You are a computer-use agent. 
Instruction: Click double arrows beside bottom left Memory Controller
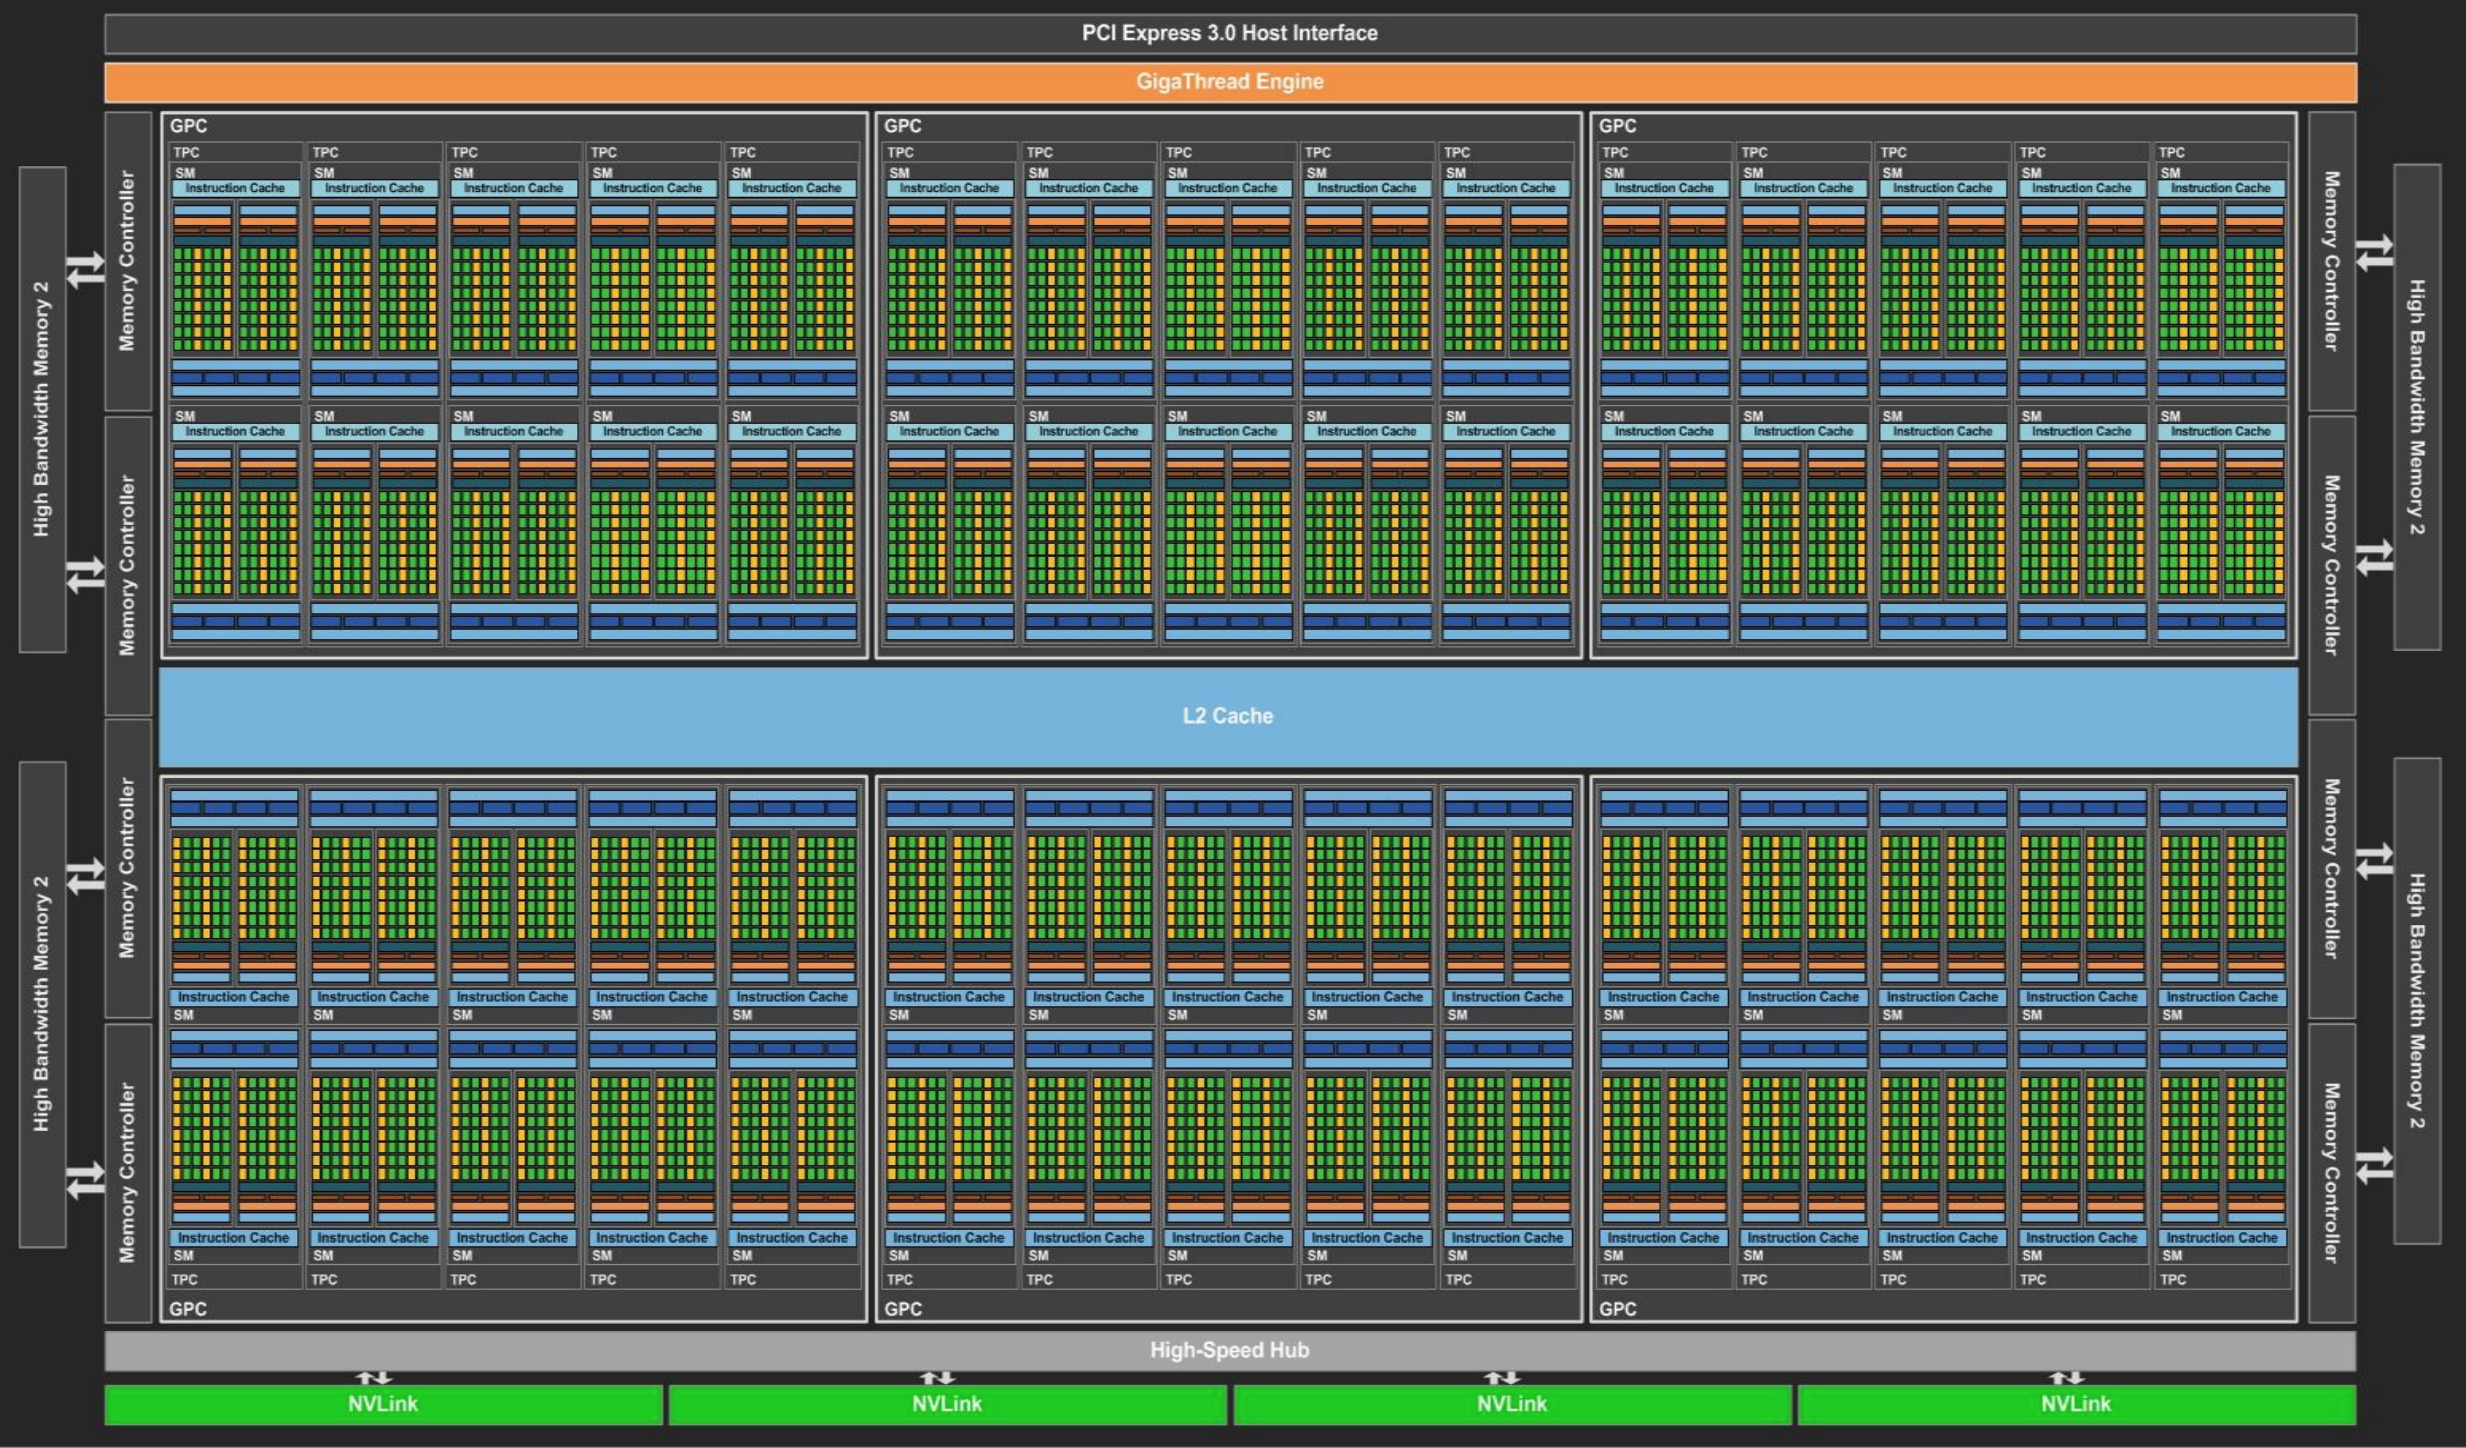[x=86, y=1180]
